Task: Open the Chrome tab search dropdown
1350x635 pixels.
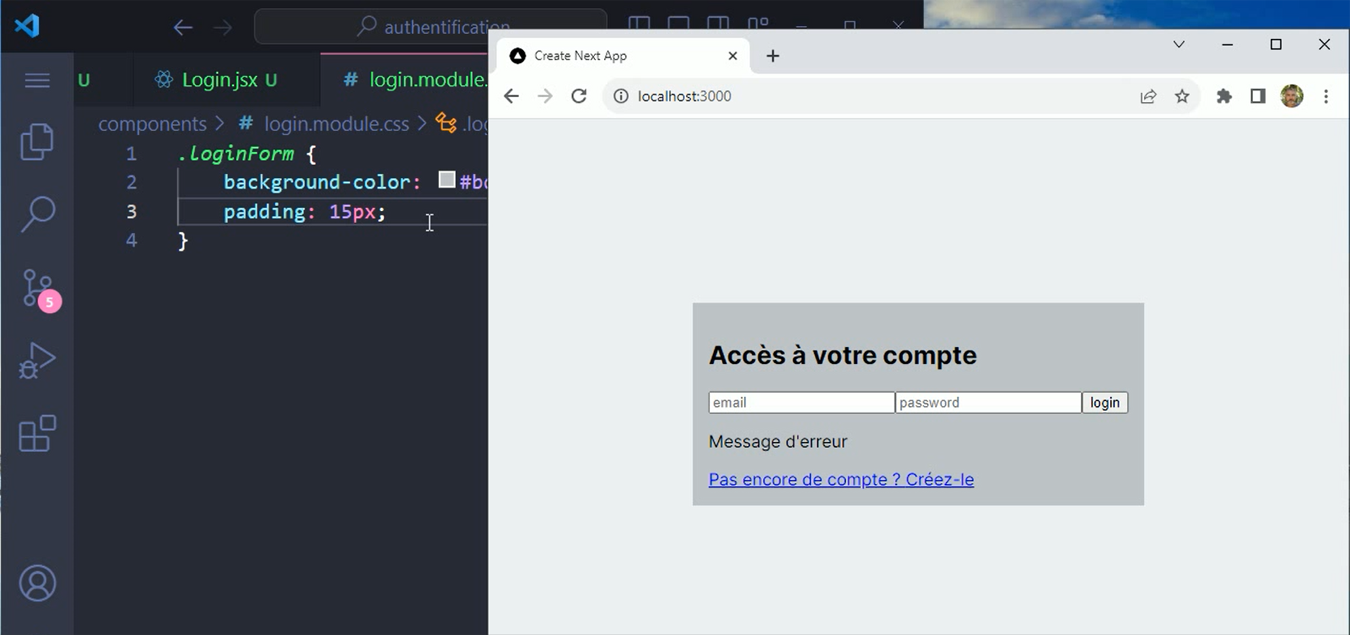Action: [1178, 45]
